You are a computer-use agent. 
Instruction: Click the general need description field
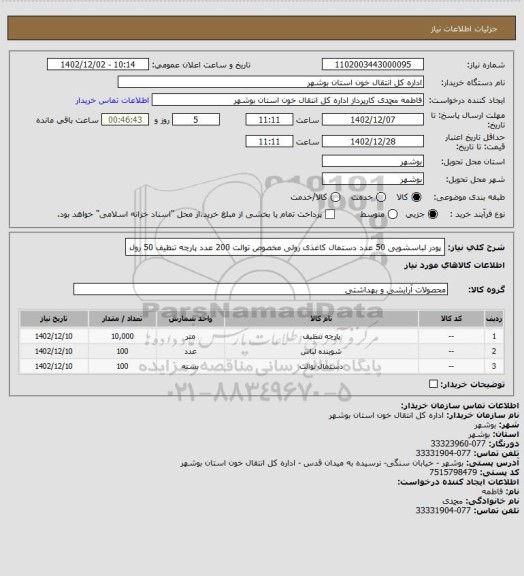click(x=285, y=247)
